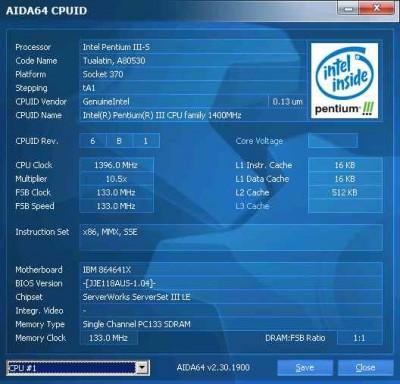Click the Integr. Video dash value
400x384 pixels.
tap(84, 311)
